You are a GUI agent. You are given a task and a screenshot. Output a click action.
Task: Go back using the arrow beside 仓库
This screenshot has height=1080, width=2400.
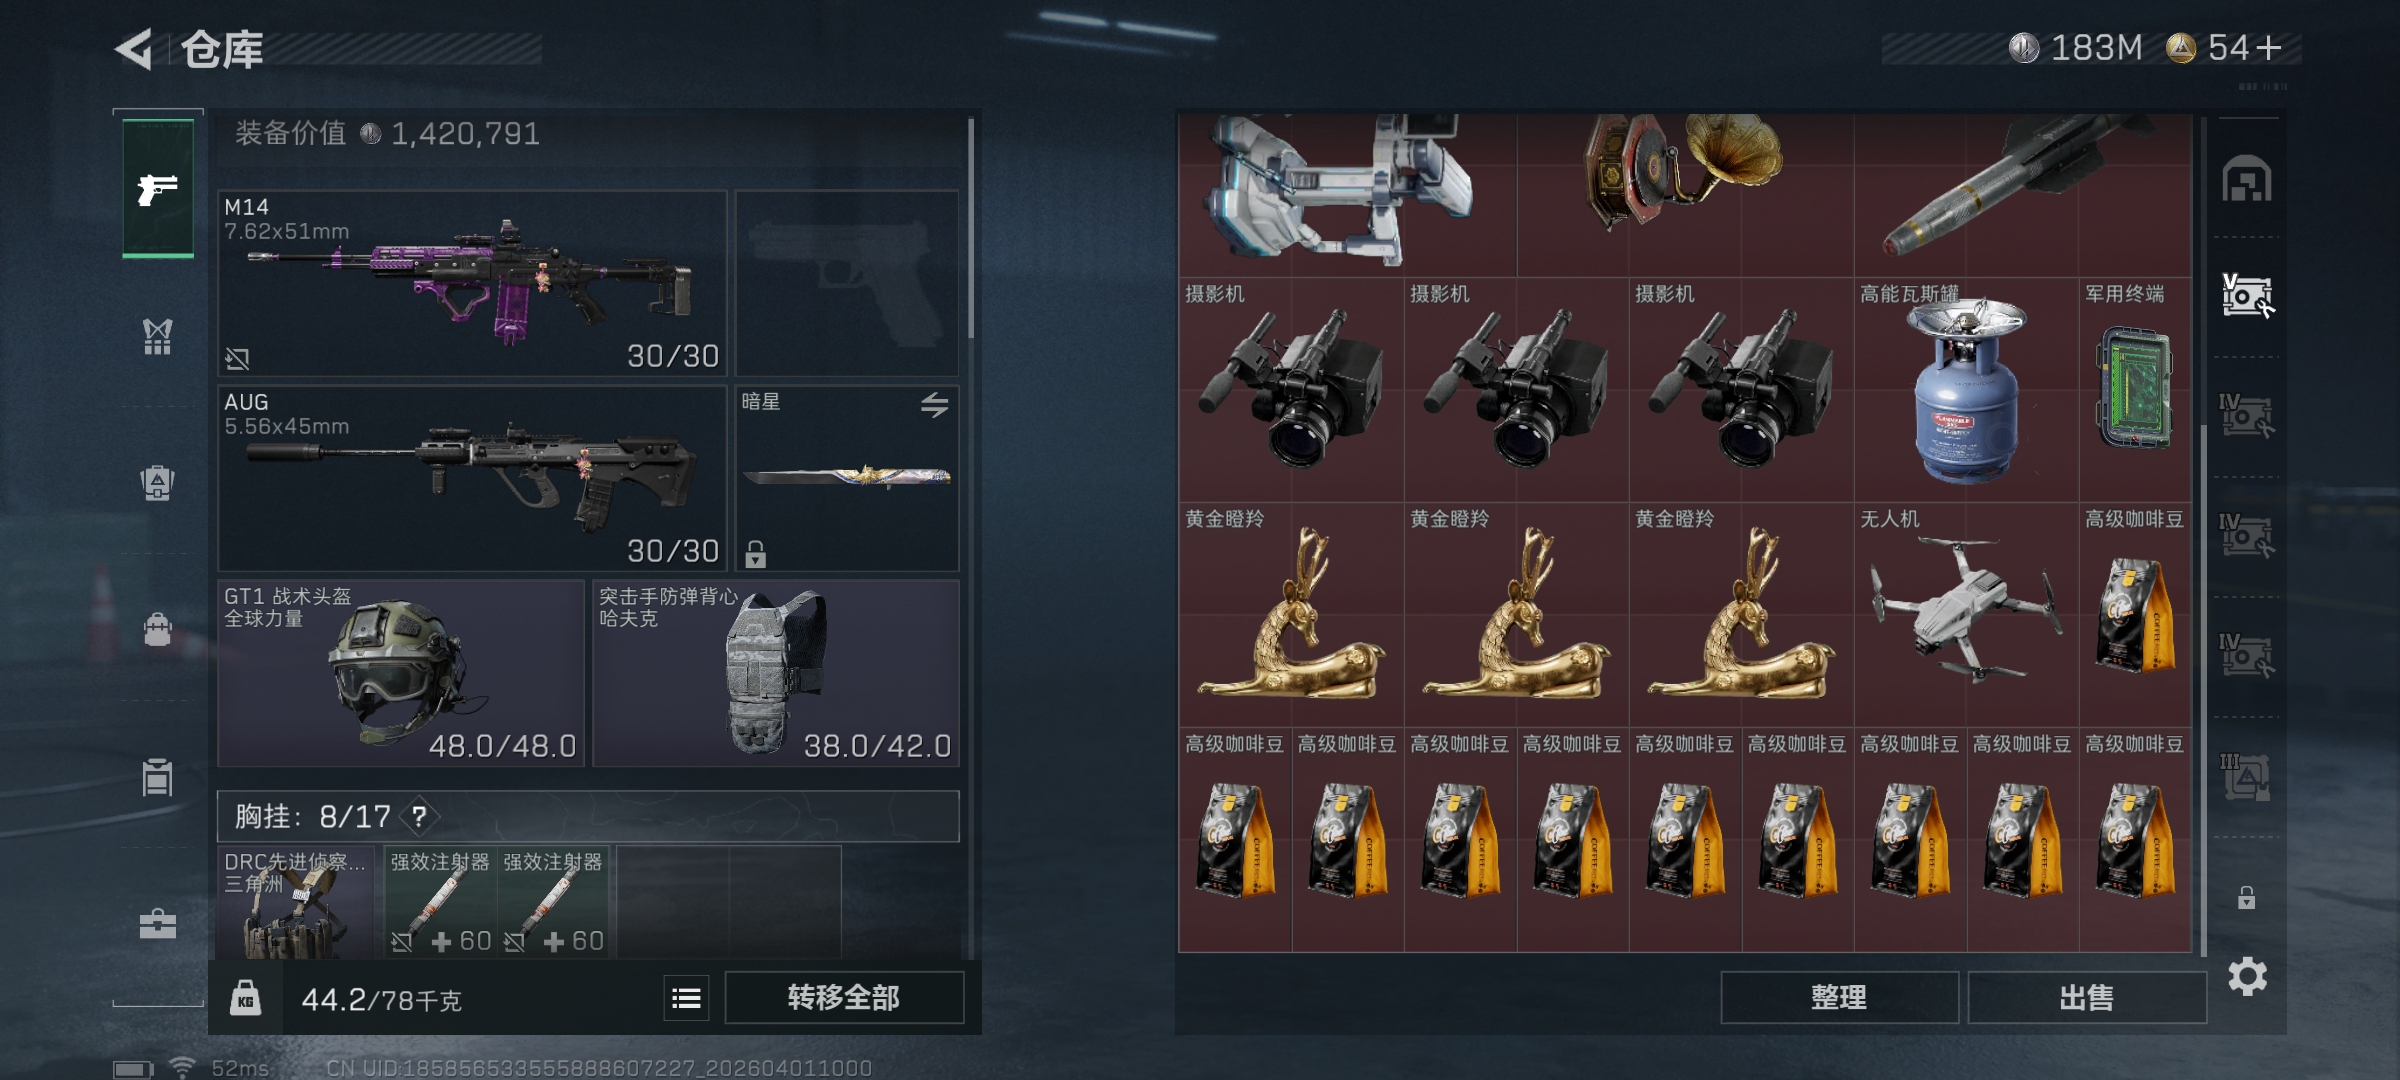pyautogui.click(x=134, y=49)
